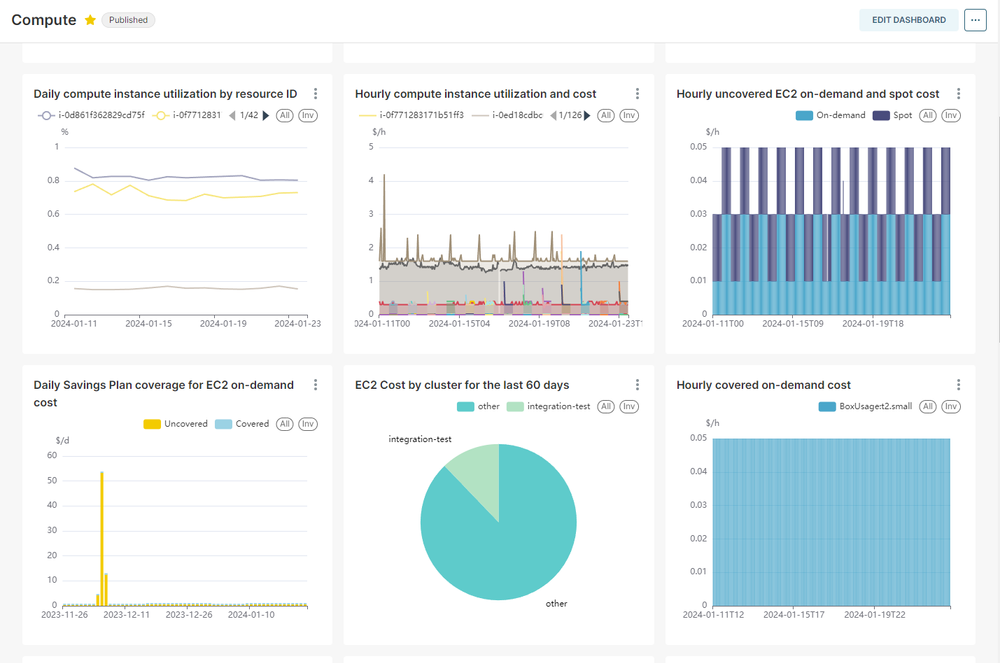This screenshot has height=663, width=1000.
Task: Open options menu of Hourly covered on-demand cost chart
Action: tap(959, 385)
